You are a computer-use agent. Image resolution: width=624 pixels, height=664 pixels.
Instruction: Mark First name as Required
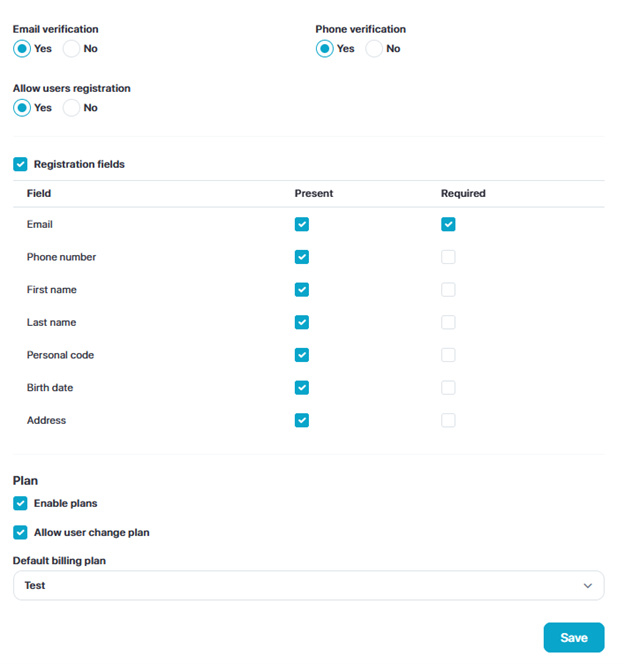click(448, 290)
